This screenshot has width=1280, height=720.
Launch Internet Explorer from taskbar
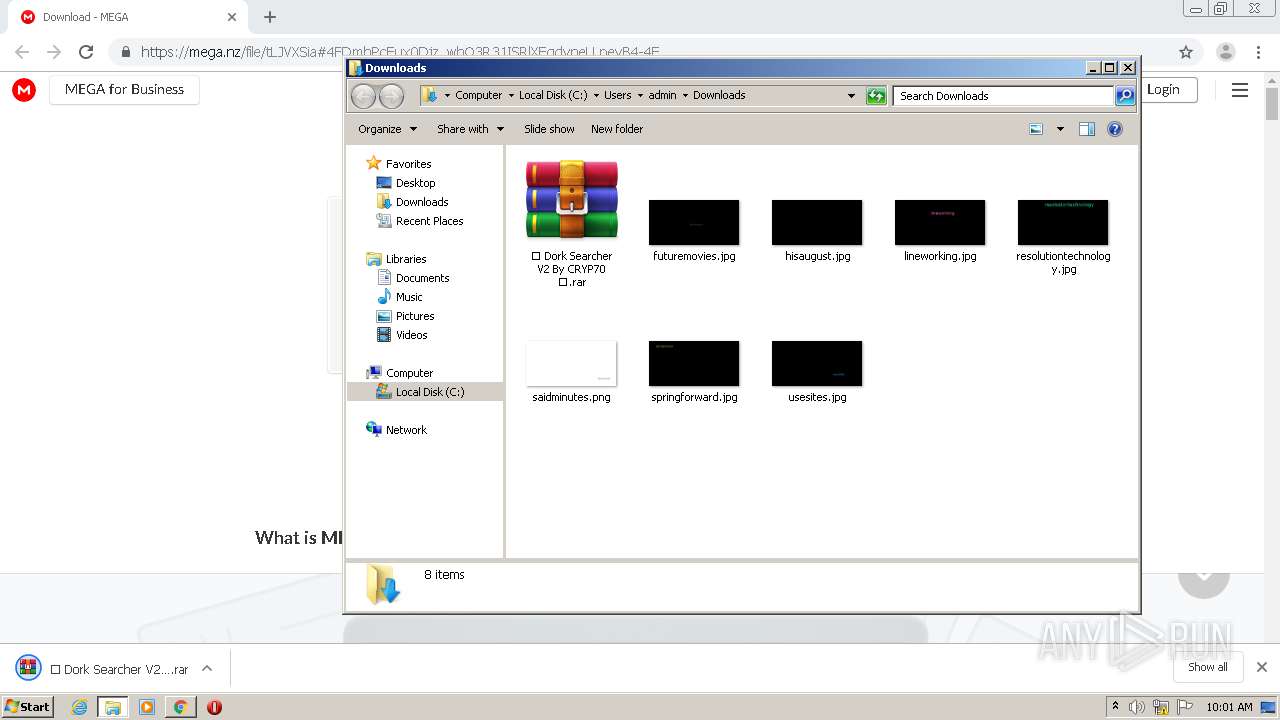[79, 707]
